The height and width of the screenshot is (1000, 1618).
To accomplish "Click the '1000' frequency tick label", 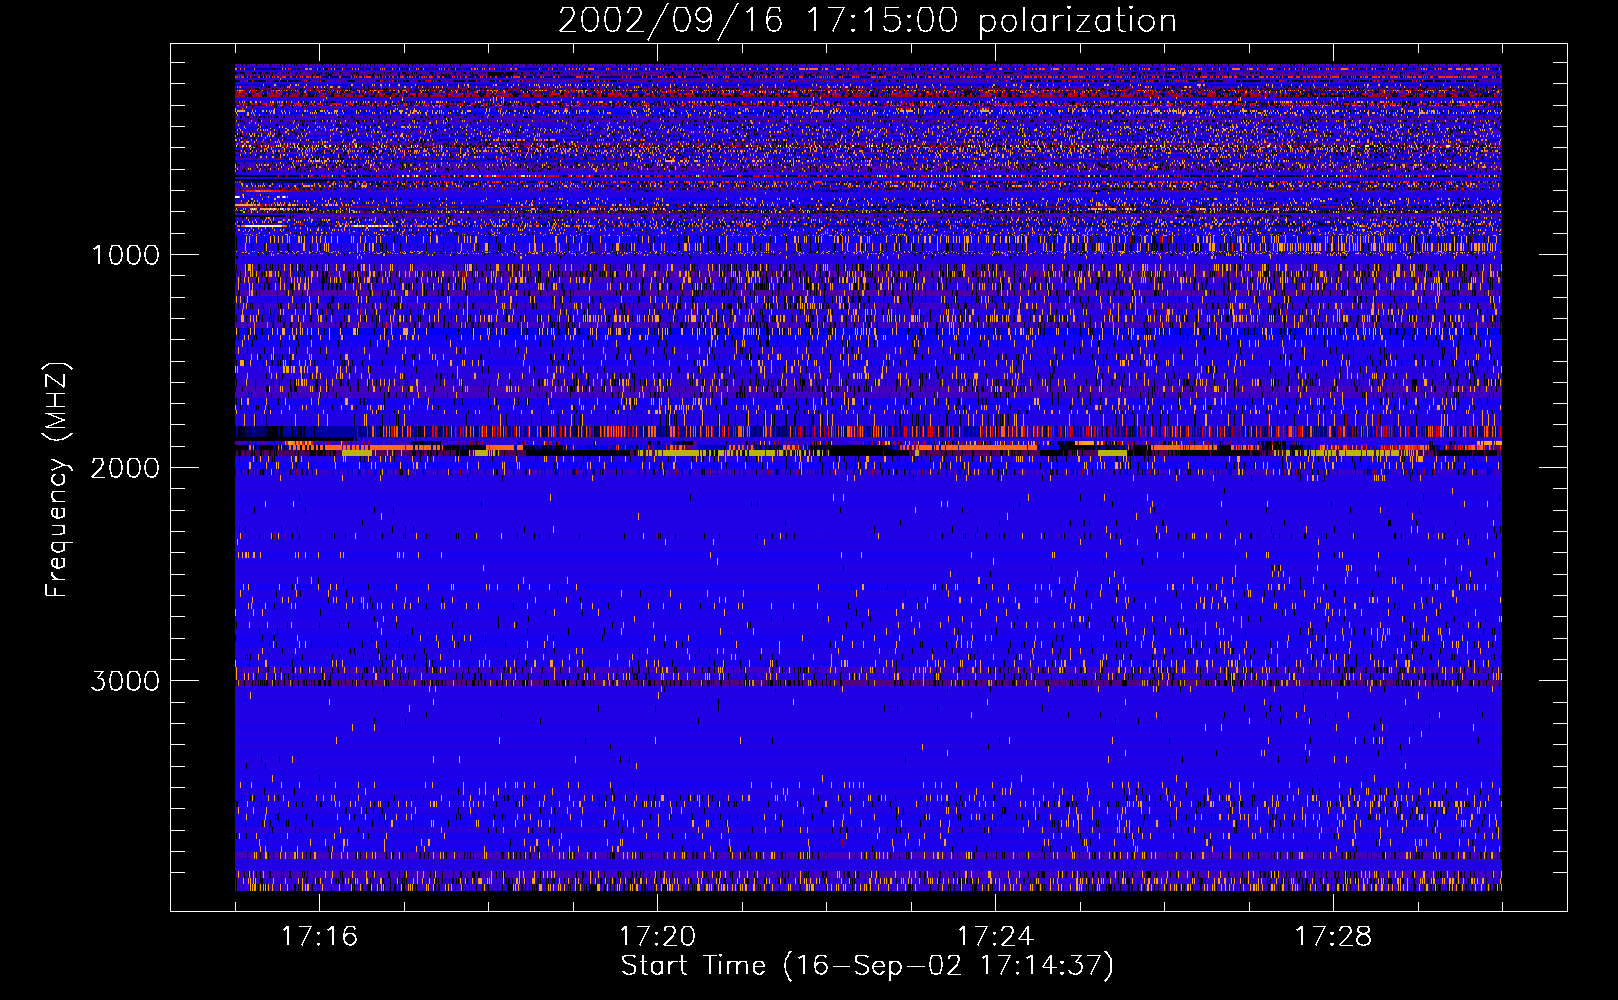I will click(125, 255).
